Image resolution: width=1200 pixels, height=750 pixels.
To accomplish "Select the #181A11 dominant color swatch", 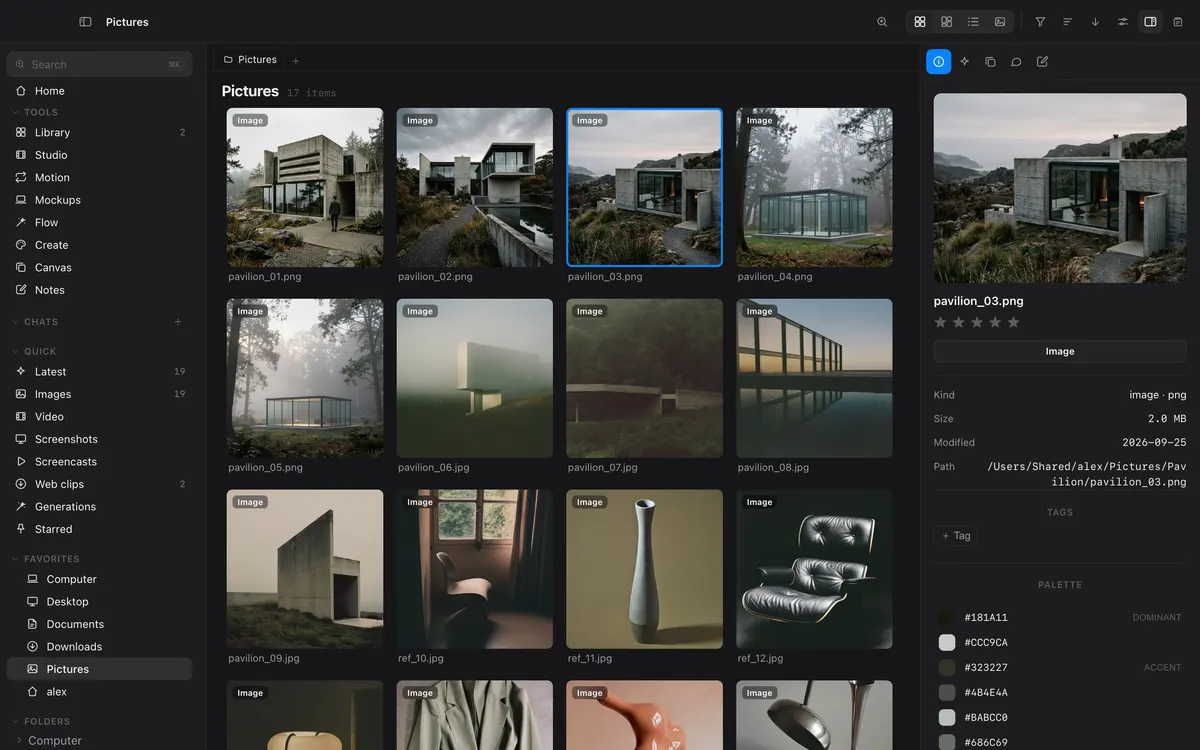I will (947, 618).
